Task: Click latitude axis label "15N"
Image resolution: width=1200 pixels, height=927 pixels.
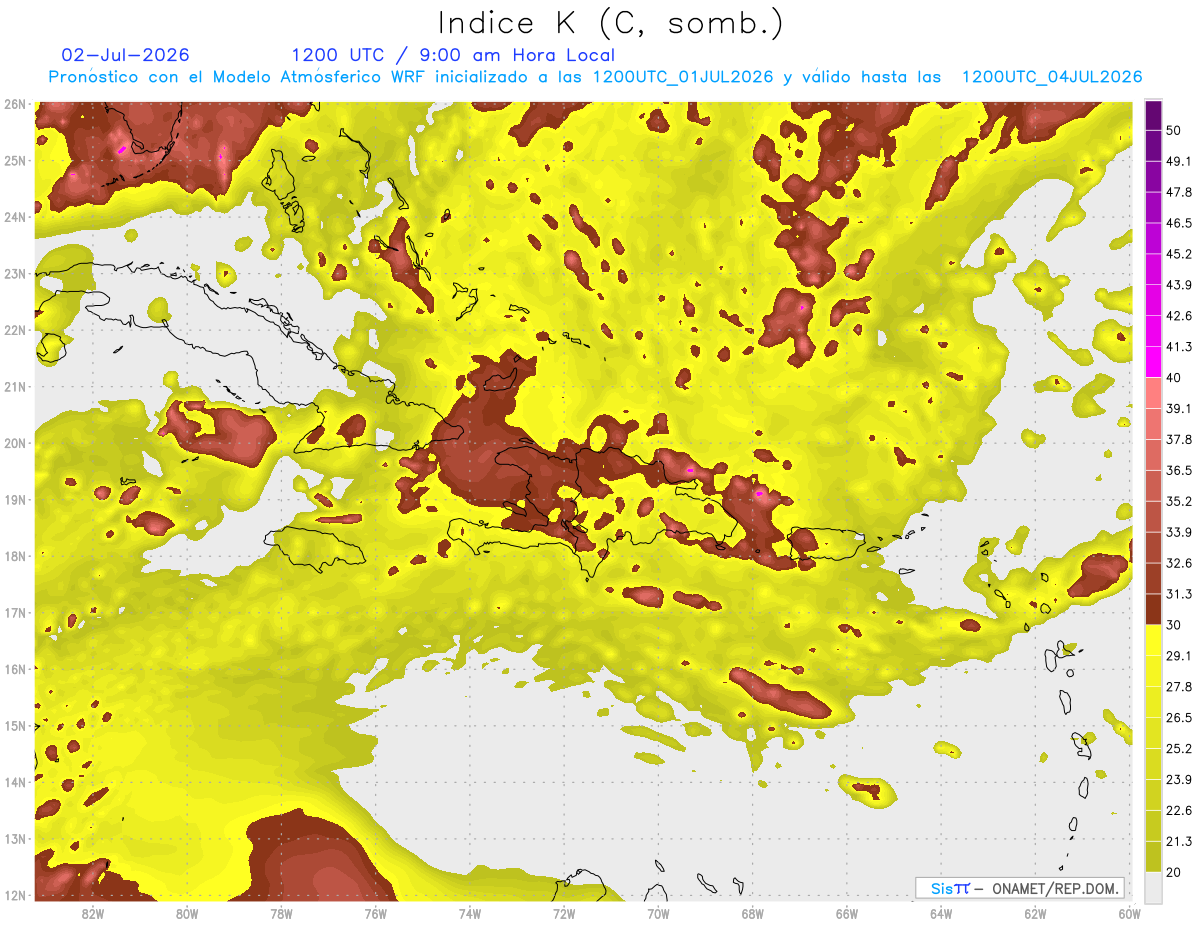Action: tap(14, 725)
